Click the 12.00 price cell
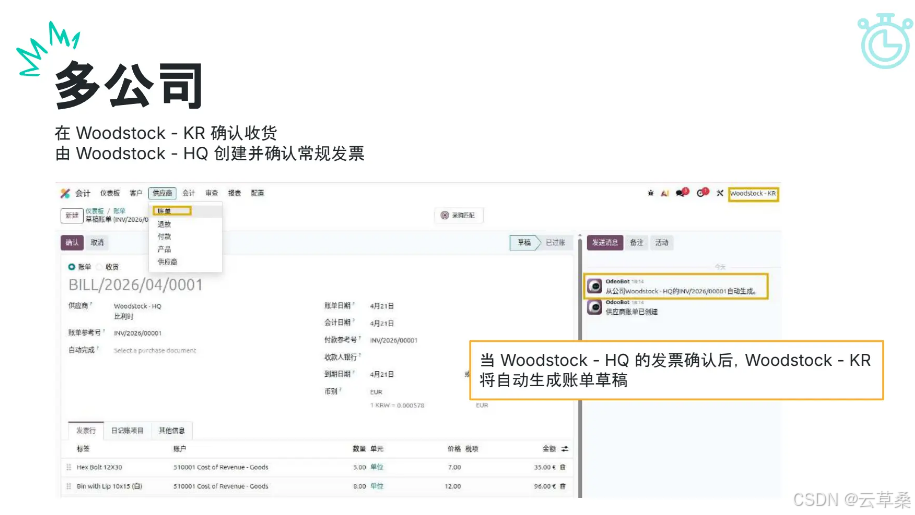This screenshot has height=515, width=915. (453, 486)
